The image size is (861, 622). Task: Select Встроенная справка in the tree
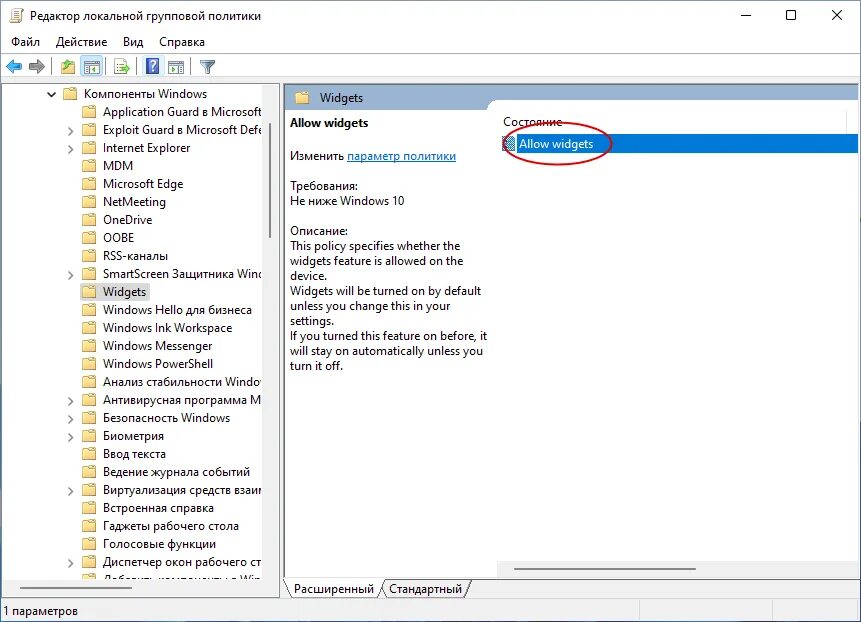coord(158,508)
